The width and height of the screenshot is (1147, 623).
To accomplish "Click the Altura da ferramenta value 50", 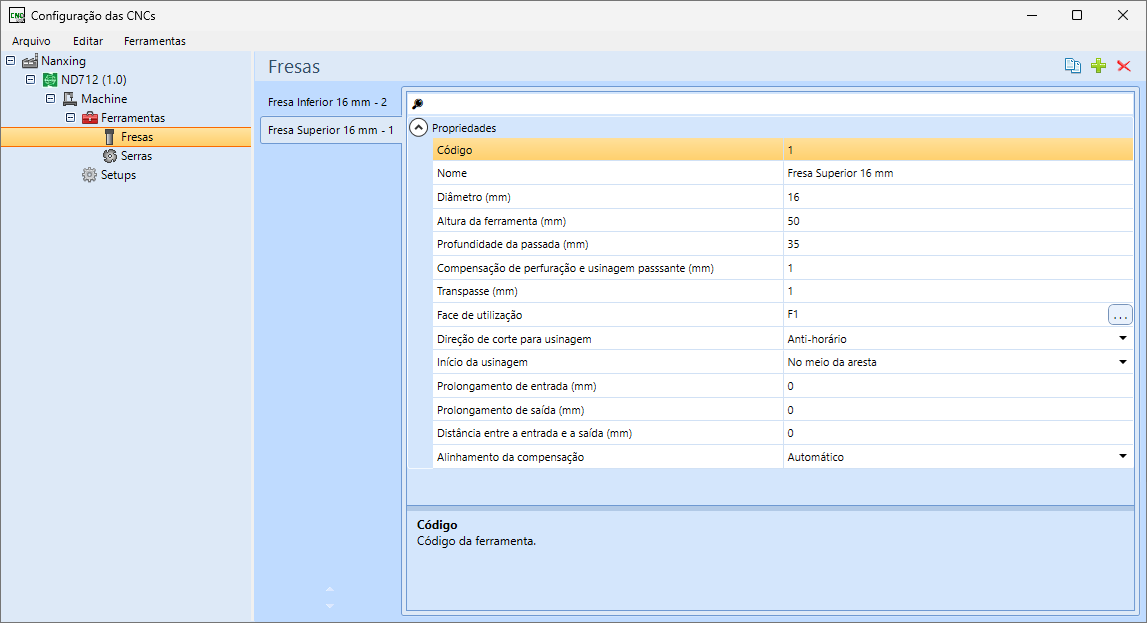I will [958, 221].
